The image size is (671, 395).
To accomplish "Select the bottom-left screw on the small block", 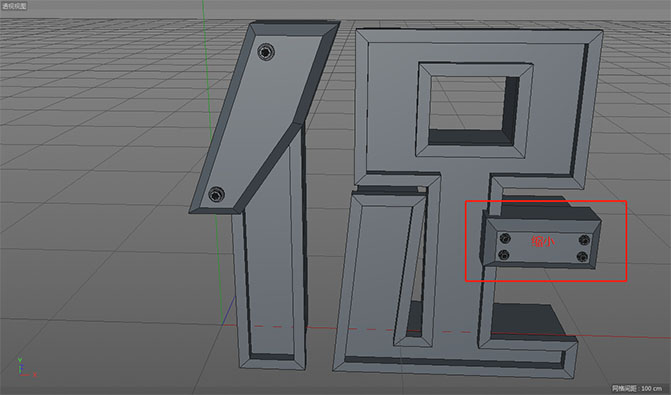I will pyautogui.click(x=505, y=255).
